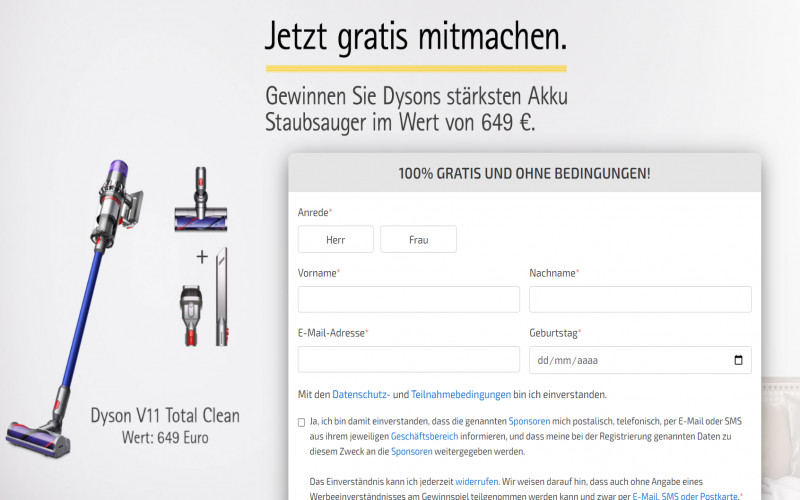Click the 'Wert: 649 Euro' text
This screenshot has height=500, width=800.
(x=165, y=438)
